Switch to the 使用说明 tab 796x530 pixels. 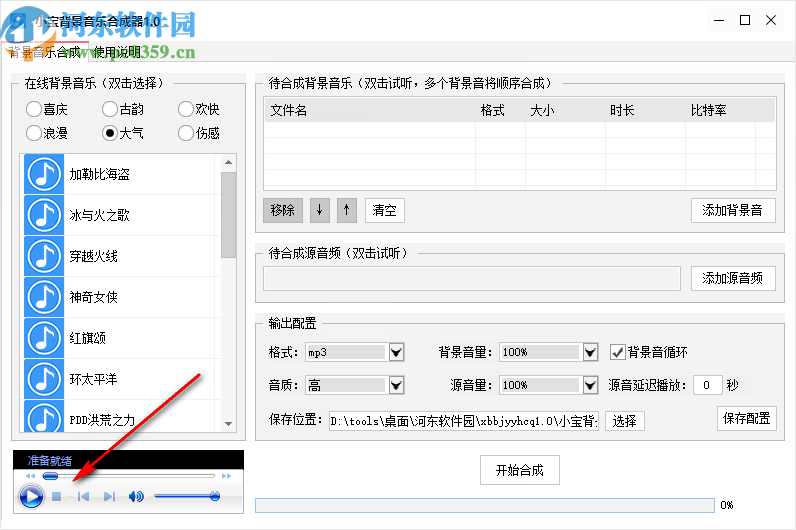(x=117, y=52)
